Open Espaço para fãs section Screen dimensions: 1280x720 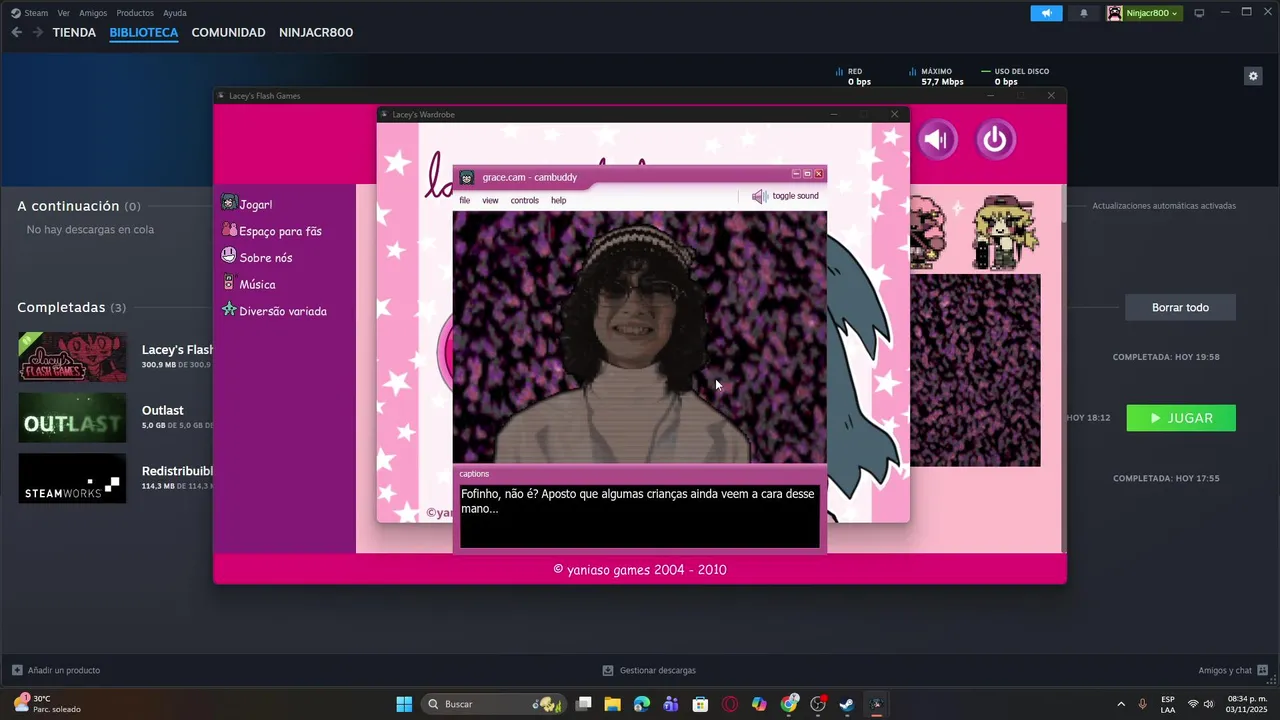point(280,231)
